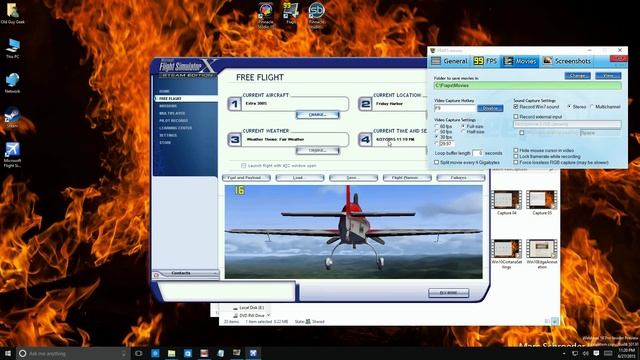
Task: Enable Force lossless RGB capture
Action: pyautogui.click(x=516, y=162)
